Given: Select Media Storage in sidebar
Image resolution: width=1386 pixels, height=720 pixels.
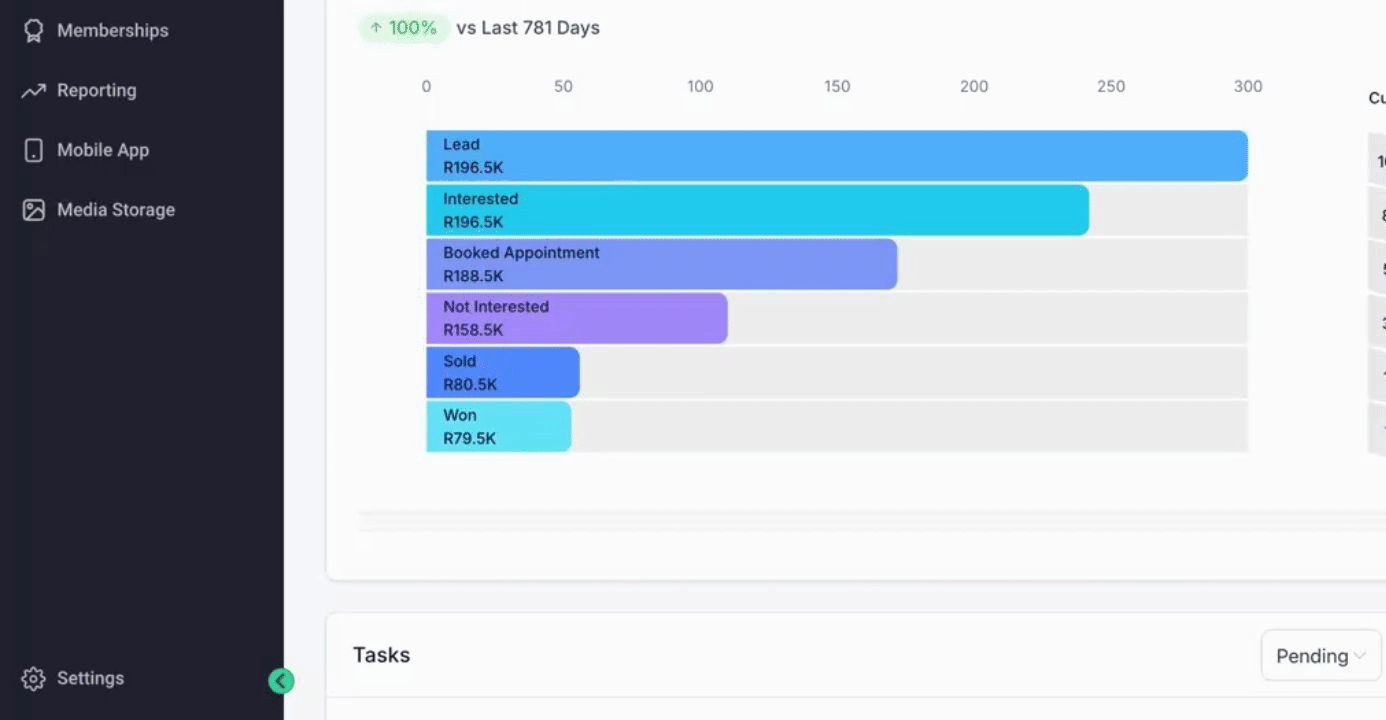Looking at the screenshot, I should (115, 211).
